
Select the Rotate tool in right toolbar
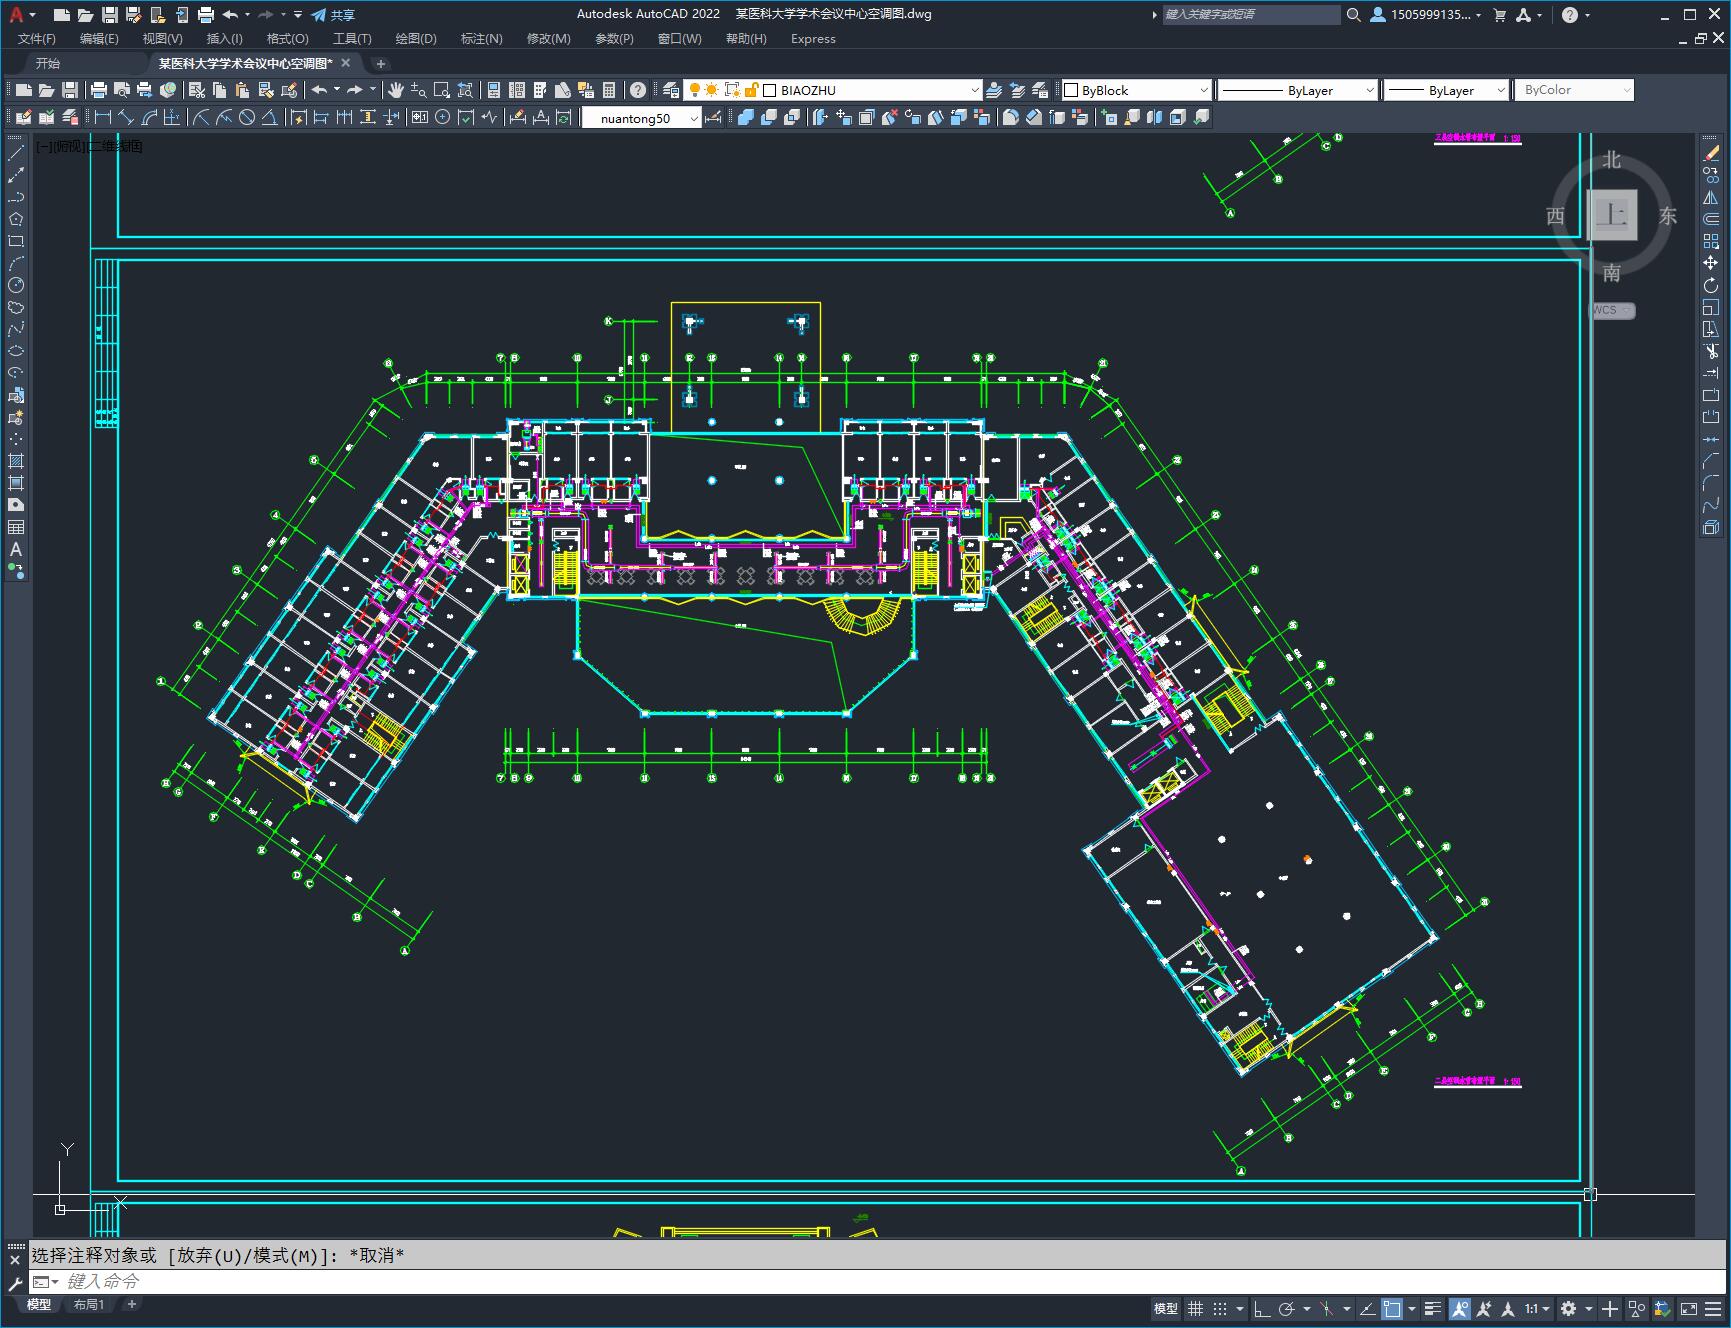coord(1711,285)
